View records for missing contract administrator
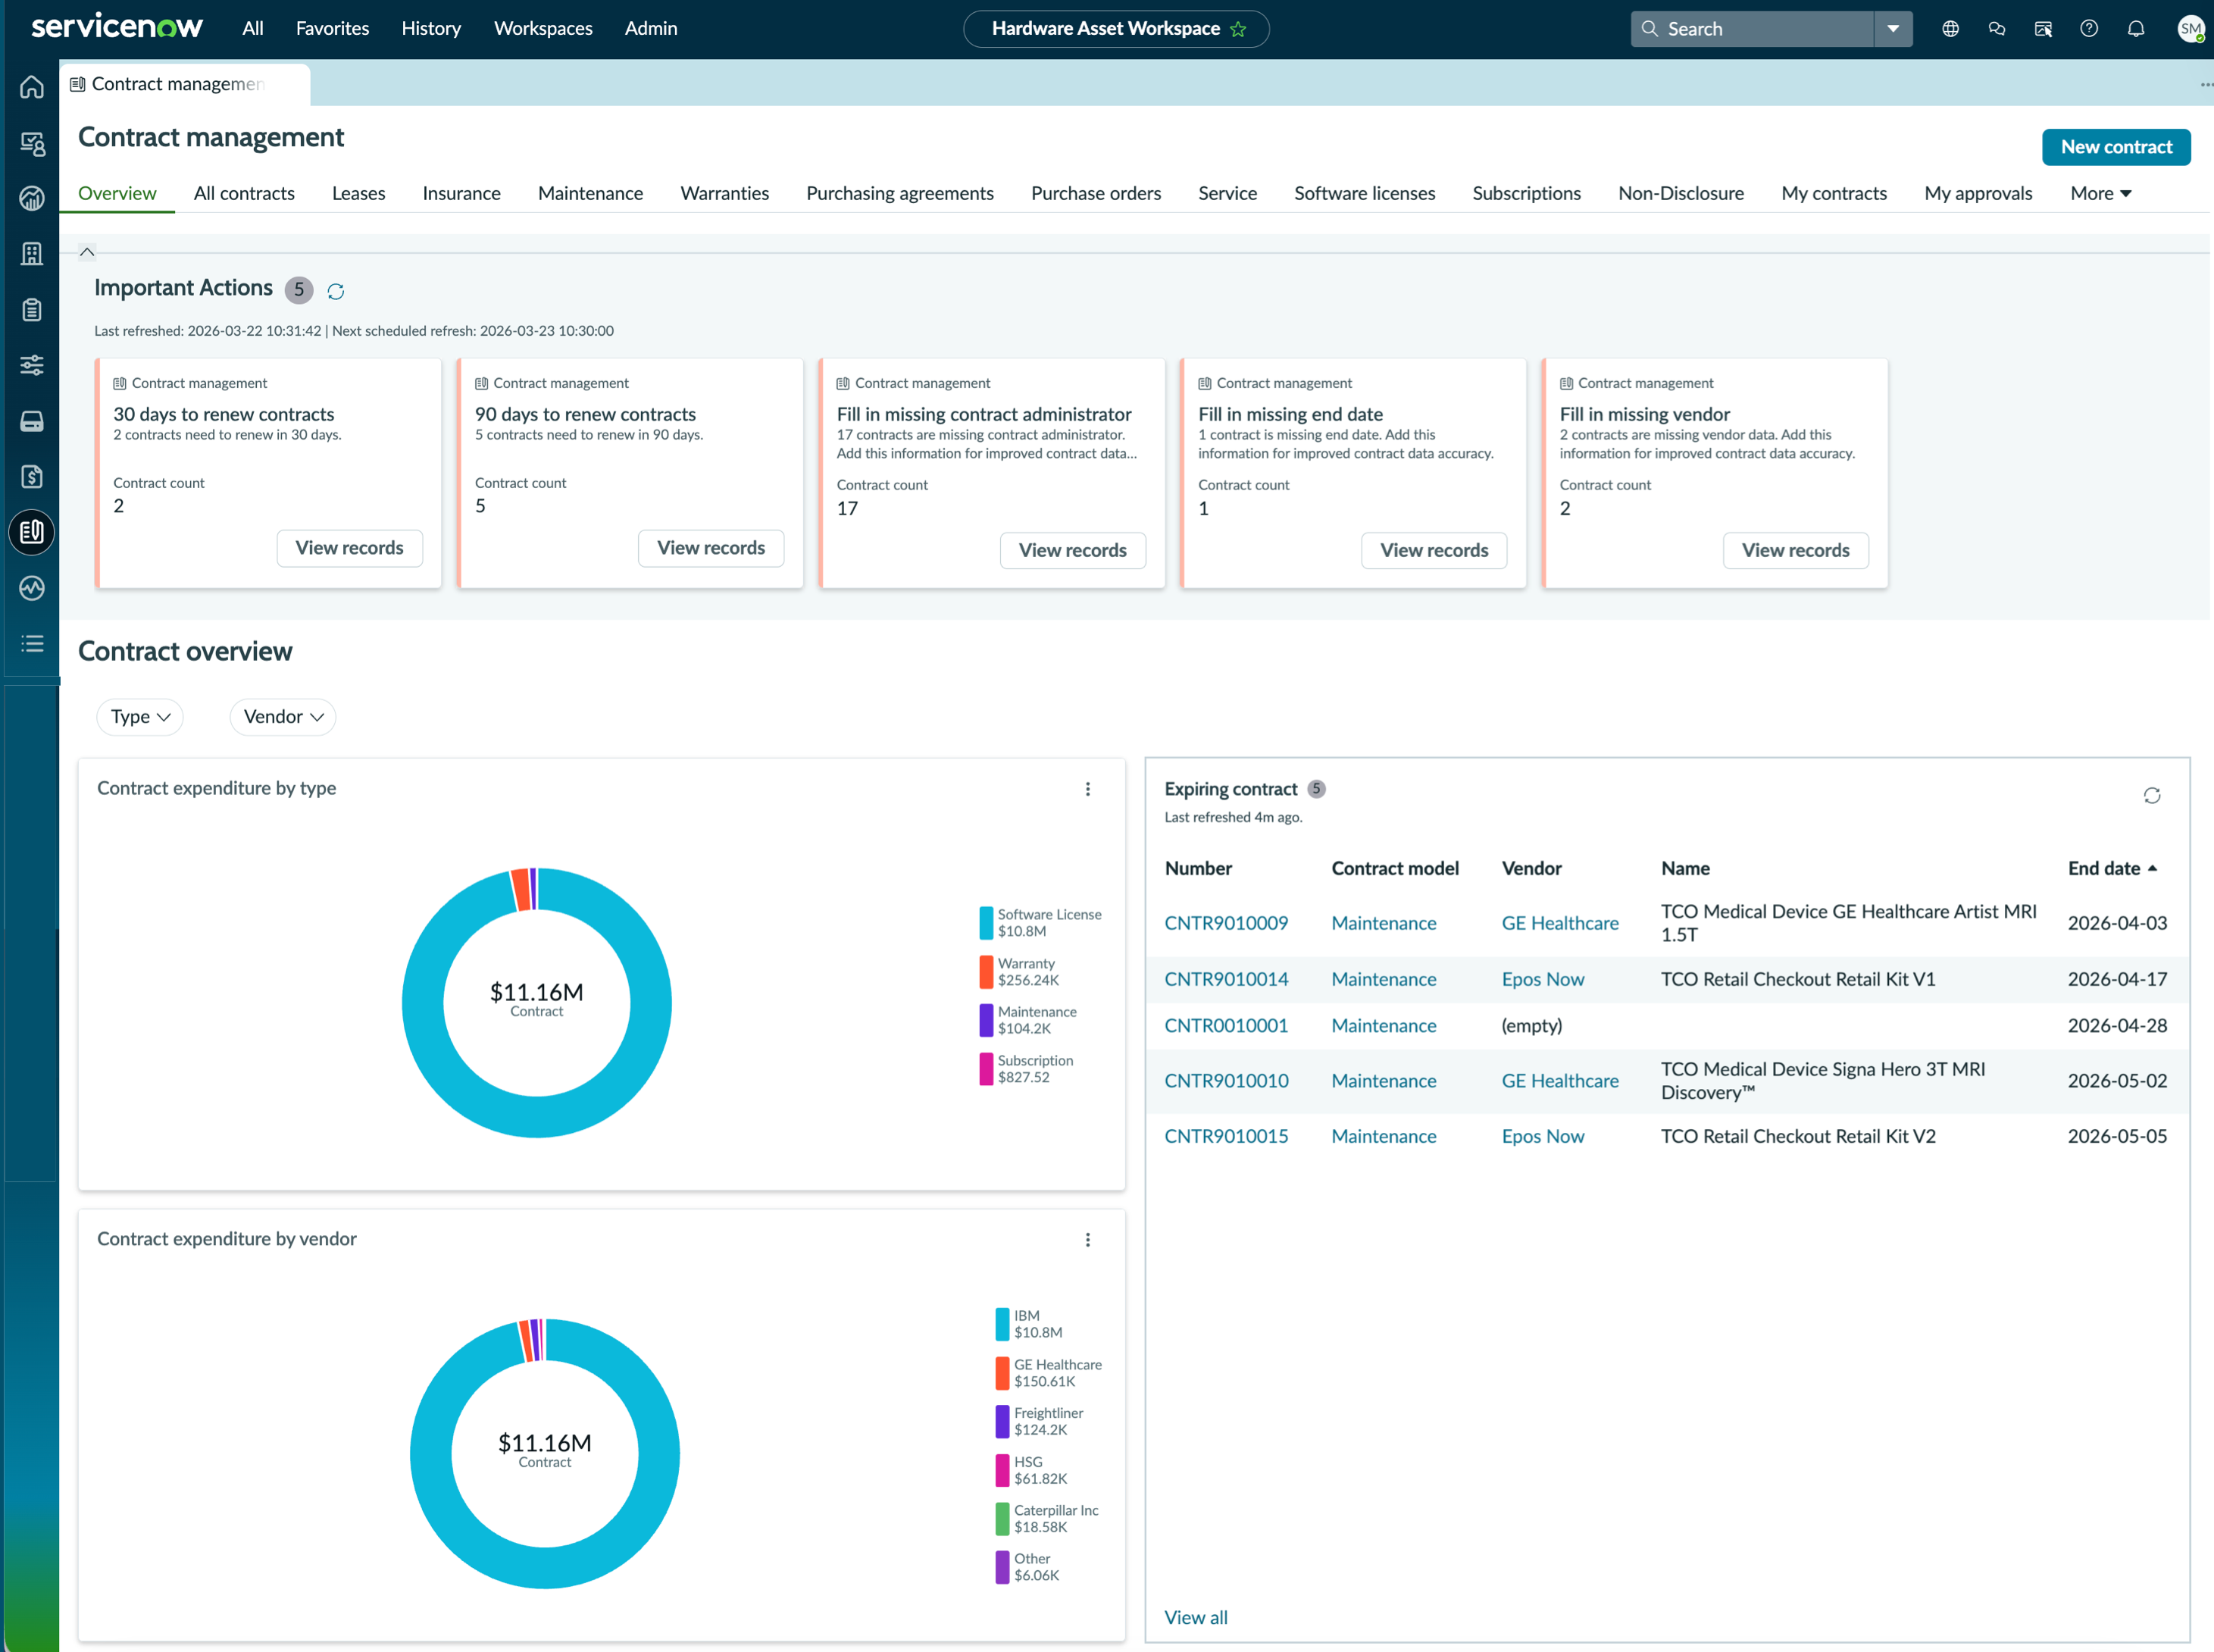2214x1652 pixels. point(1073,550)
